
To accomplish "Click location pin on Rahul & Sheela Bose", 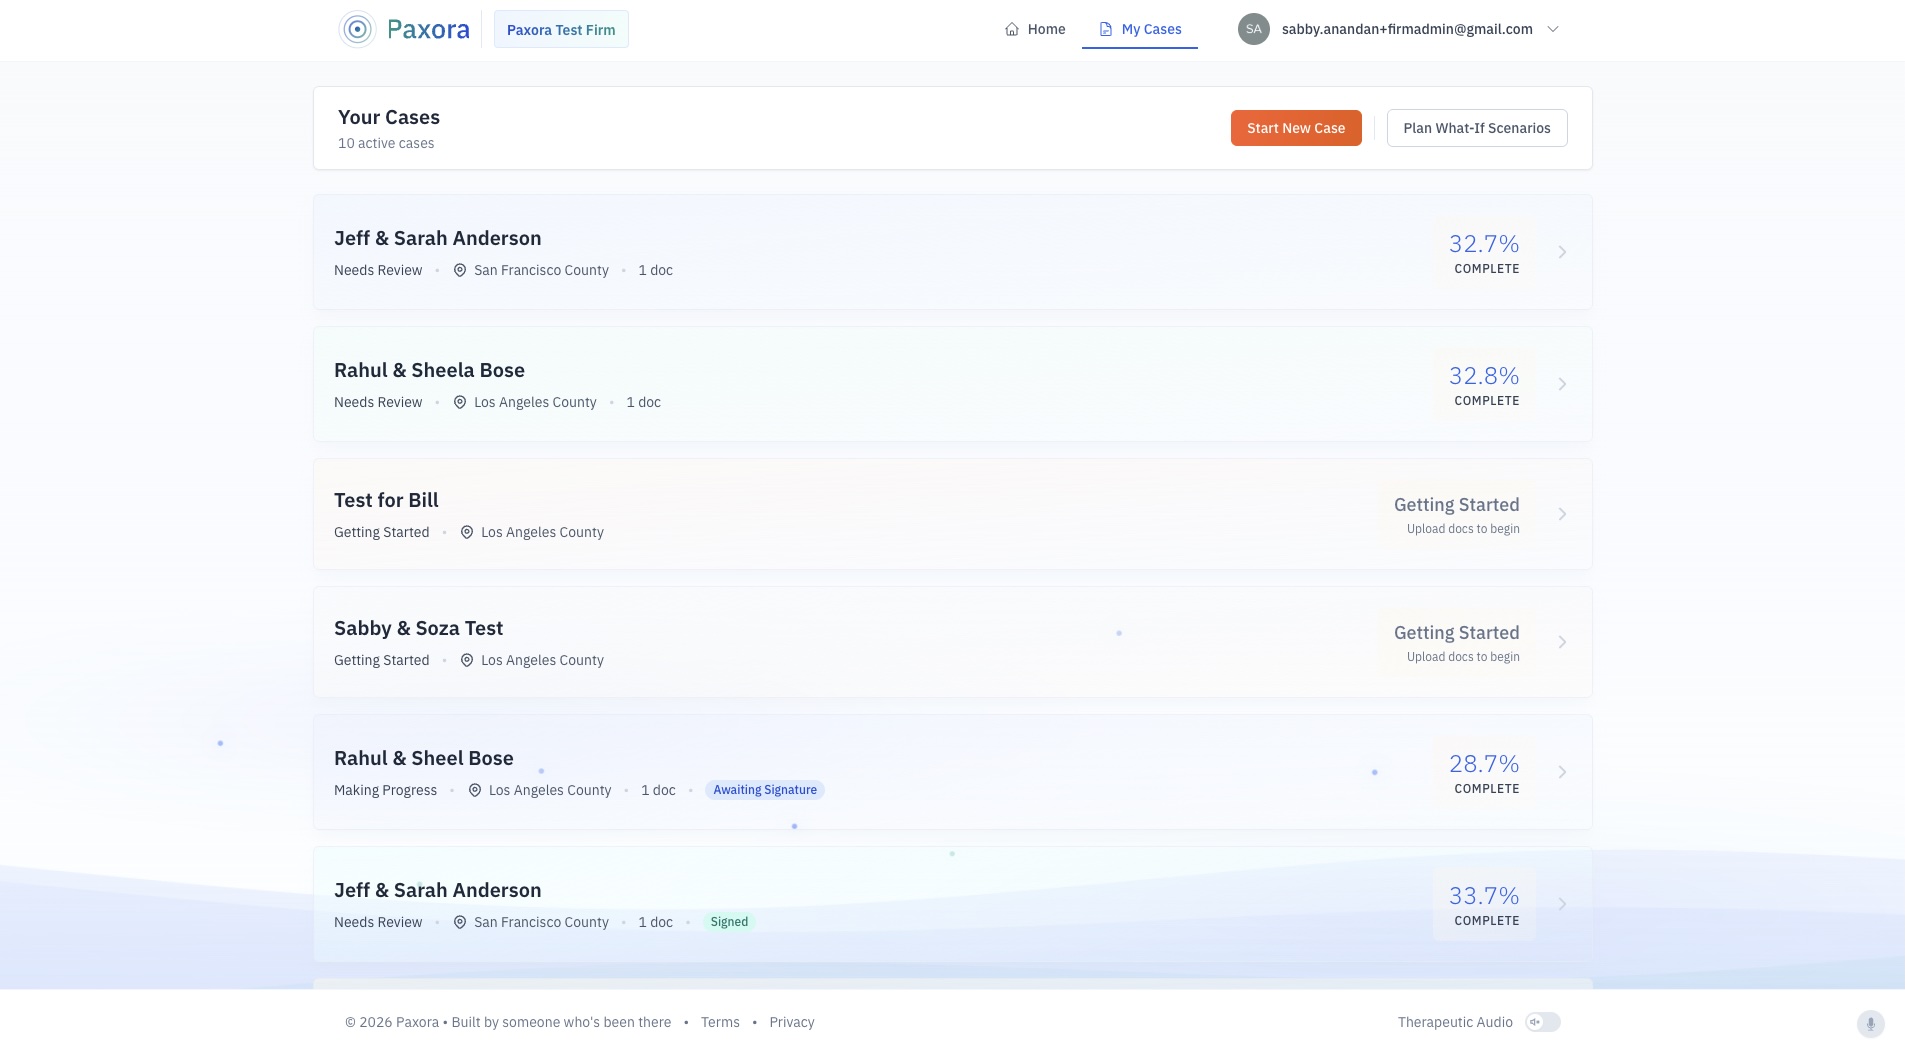I will click(x=460, y=402).
